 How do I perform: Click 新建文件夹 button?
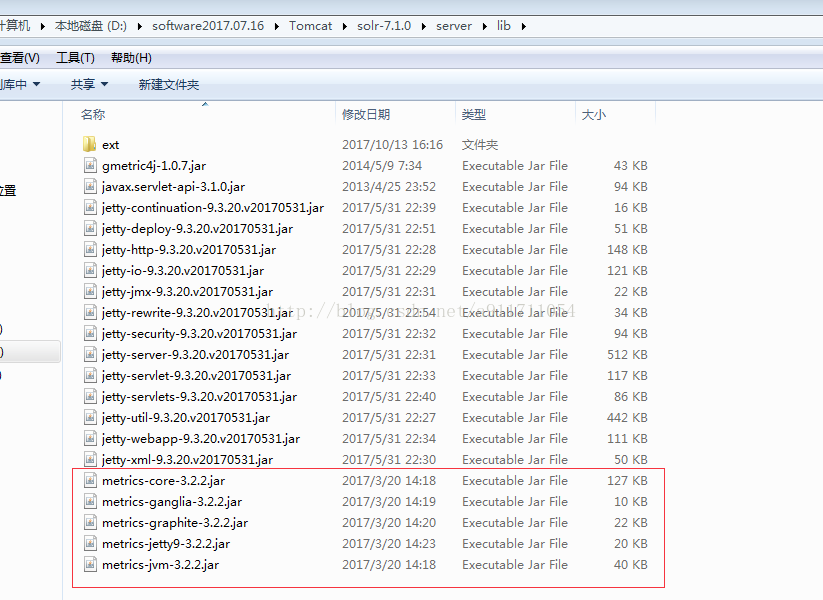[x=168, y=85]
